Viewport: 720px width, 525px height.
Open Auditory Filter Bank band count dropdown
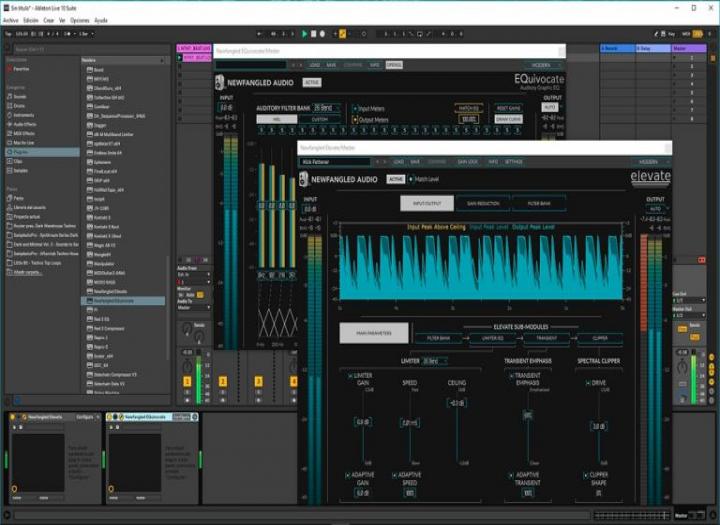[326, 108]
